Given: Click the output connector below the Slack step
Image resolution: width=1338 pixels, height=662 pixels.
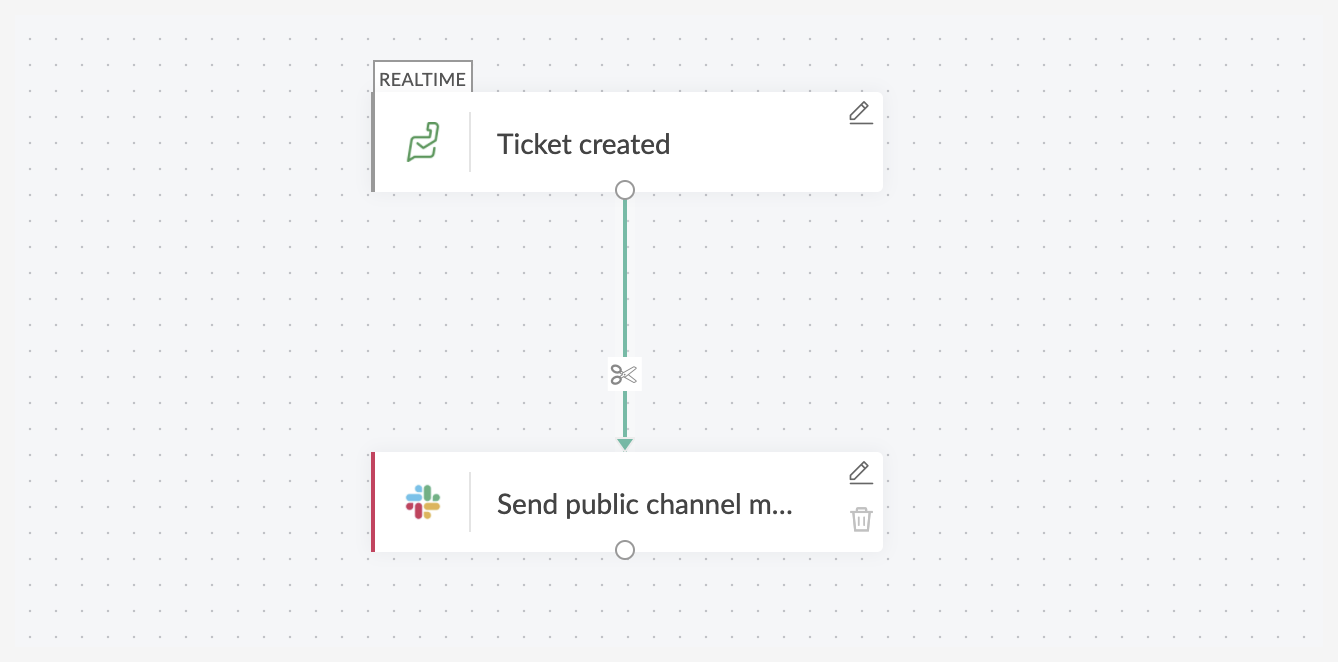Looking at the screenshot, I should click(x=625, y=550).
